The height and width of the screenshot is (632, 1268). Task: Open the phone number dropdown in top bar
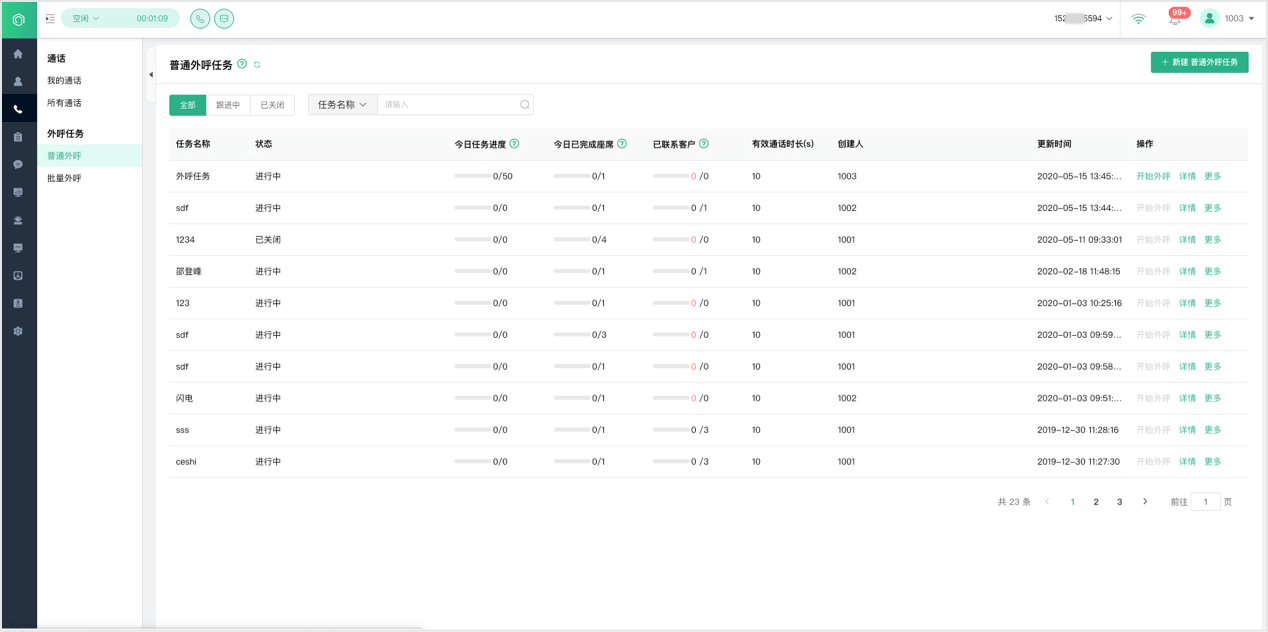[1083, 18]
